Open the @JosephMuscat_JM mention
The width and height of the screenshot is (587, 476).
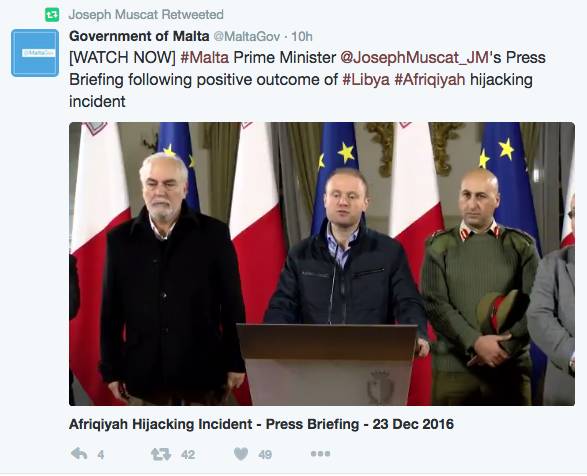(414, 58)
